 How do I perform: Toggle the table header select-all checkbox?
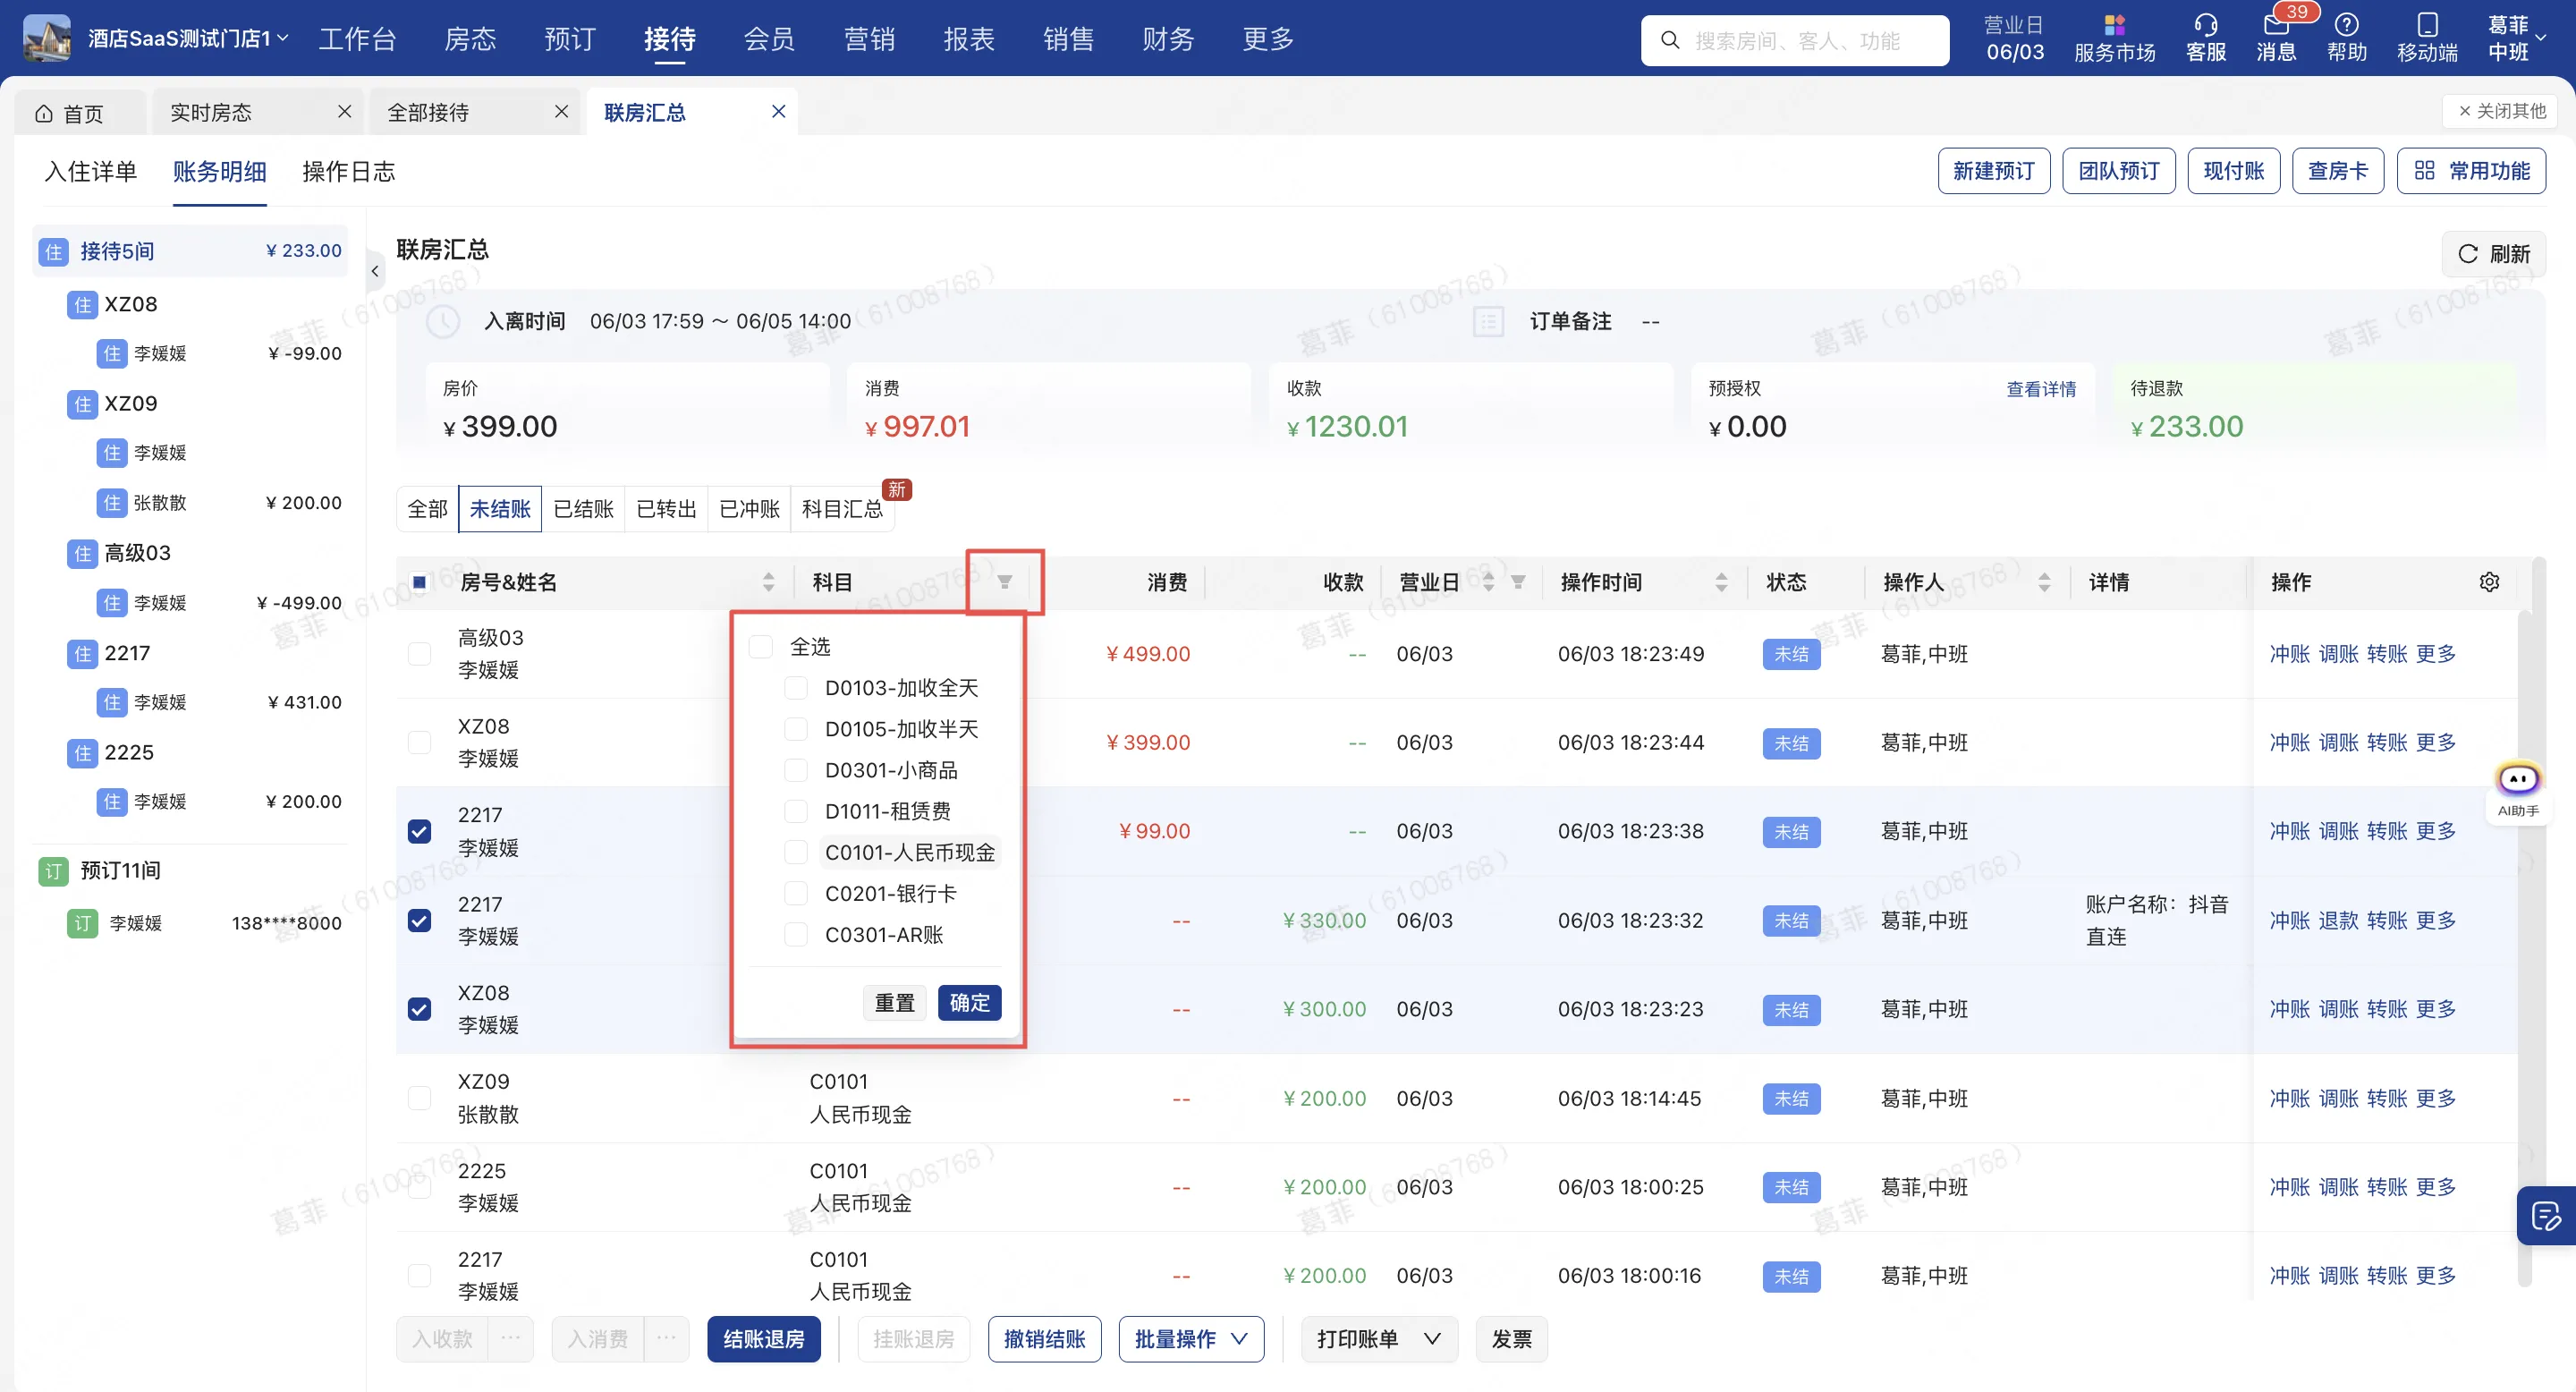(419, 582)
